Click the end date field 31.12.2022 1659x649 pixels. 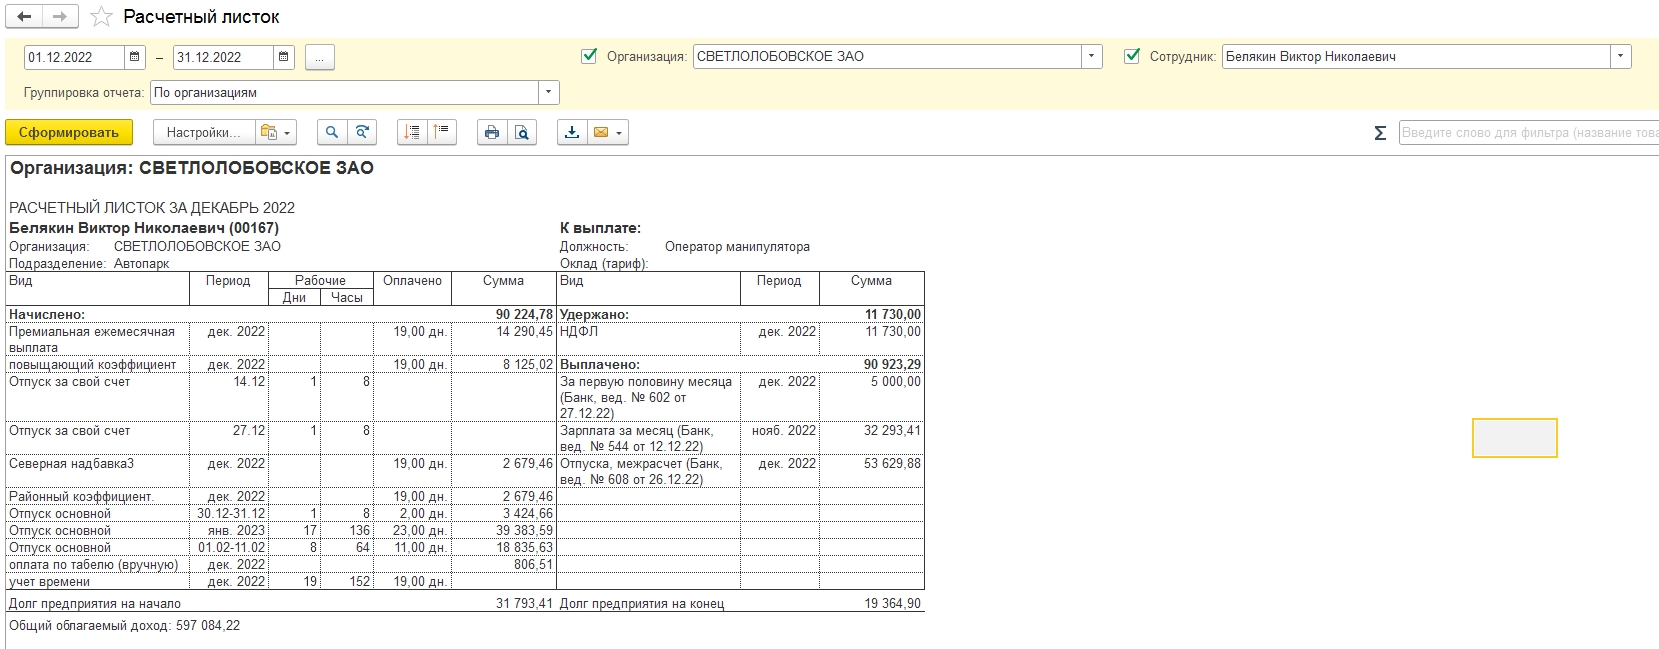[223, 57]
